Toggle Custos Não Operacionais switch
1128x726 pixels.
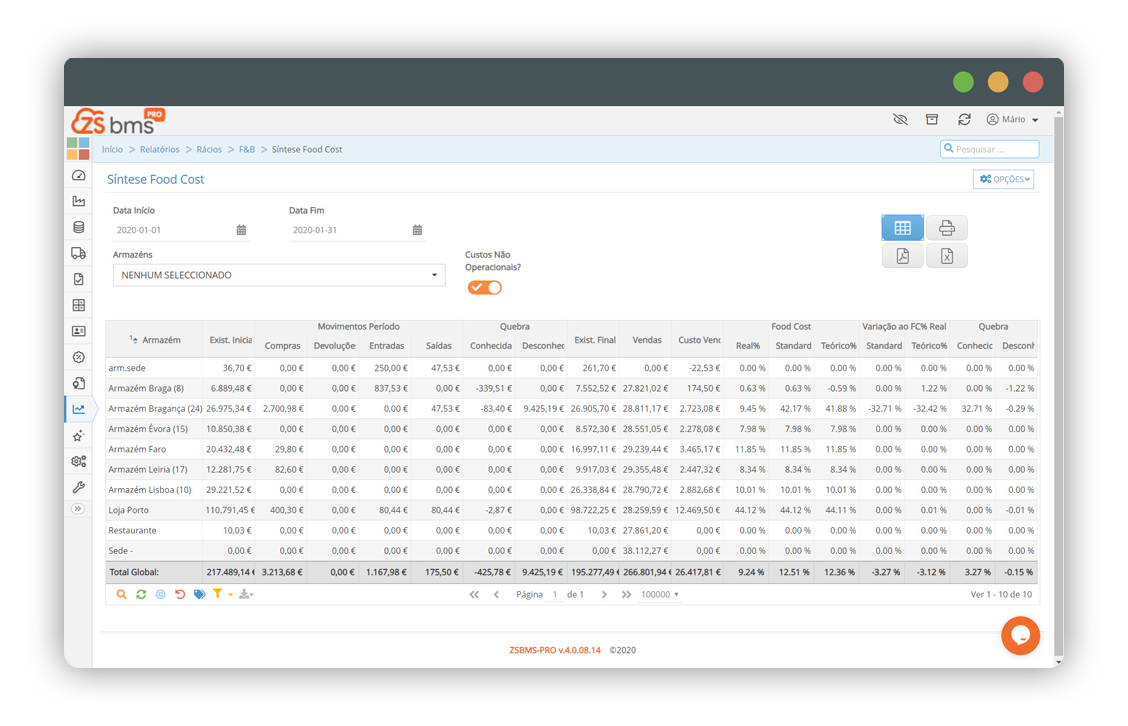click(x=484, y=288)
